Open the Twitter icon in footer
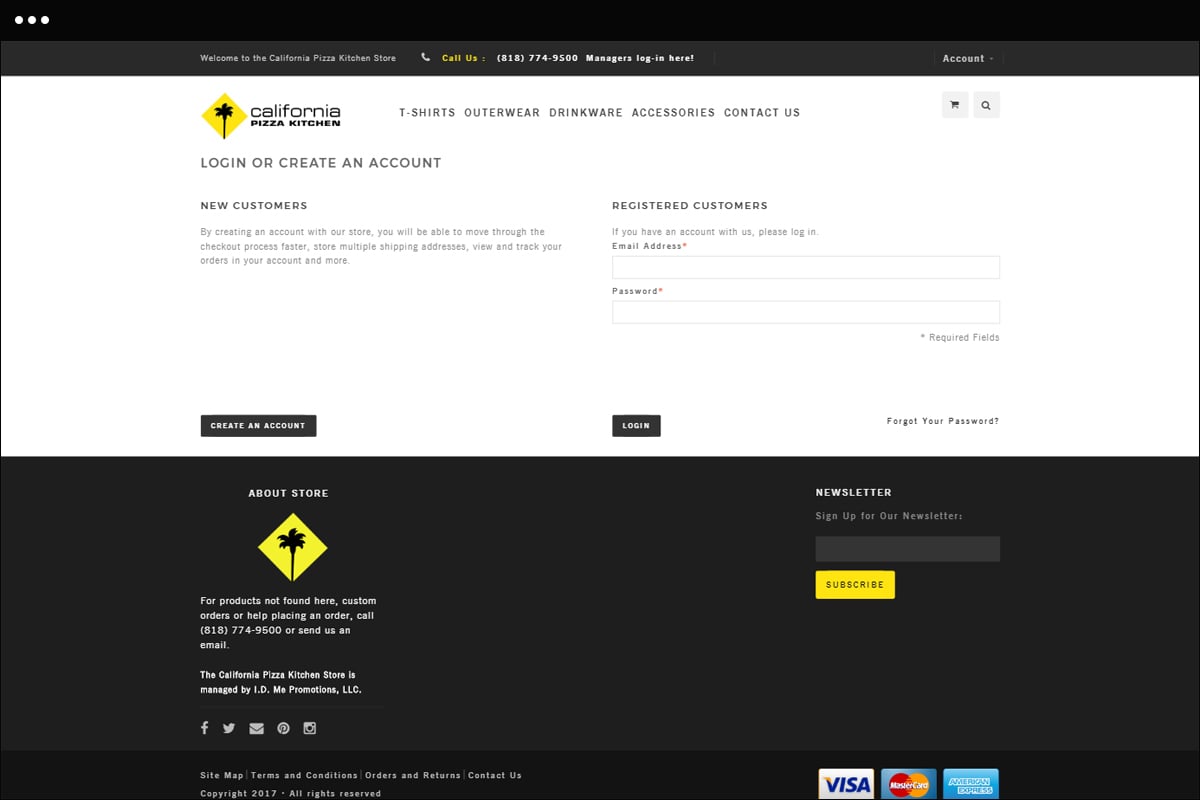The width and height of the screenshot is (1202, 800). click(x=229, y=728)
